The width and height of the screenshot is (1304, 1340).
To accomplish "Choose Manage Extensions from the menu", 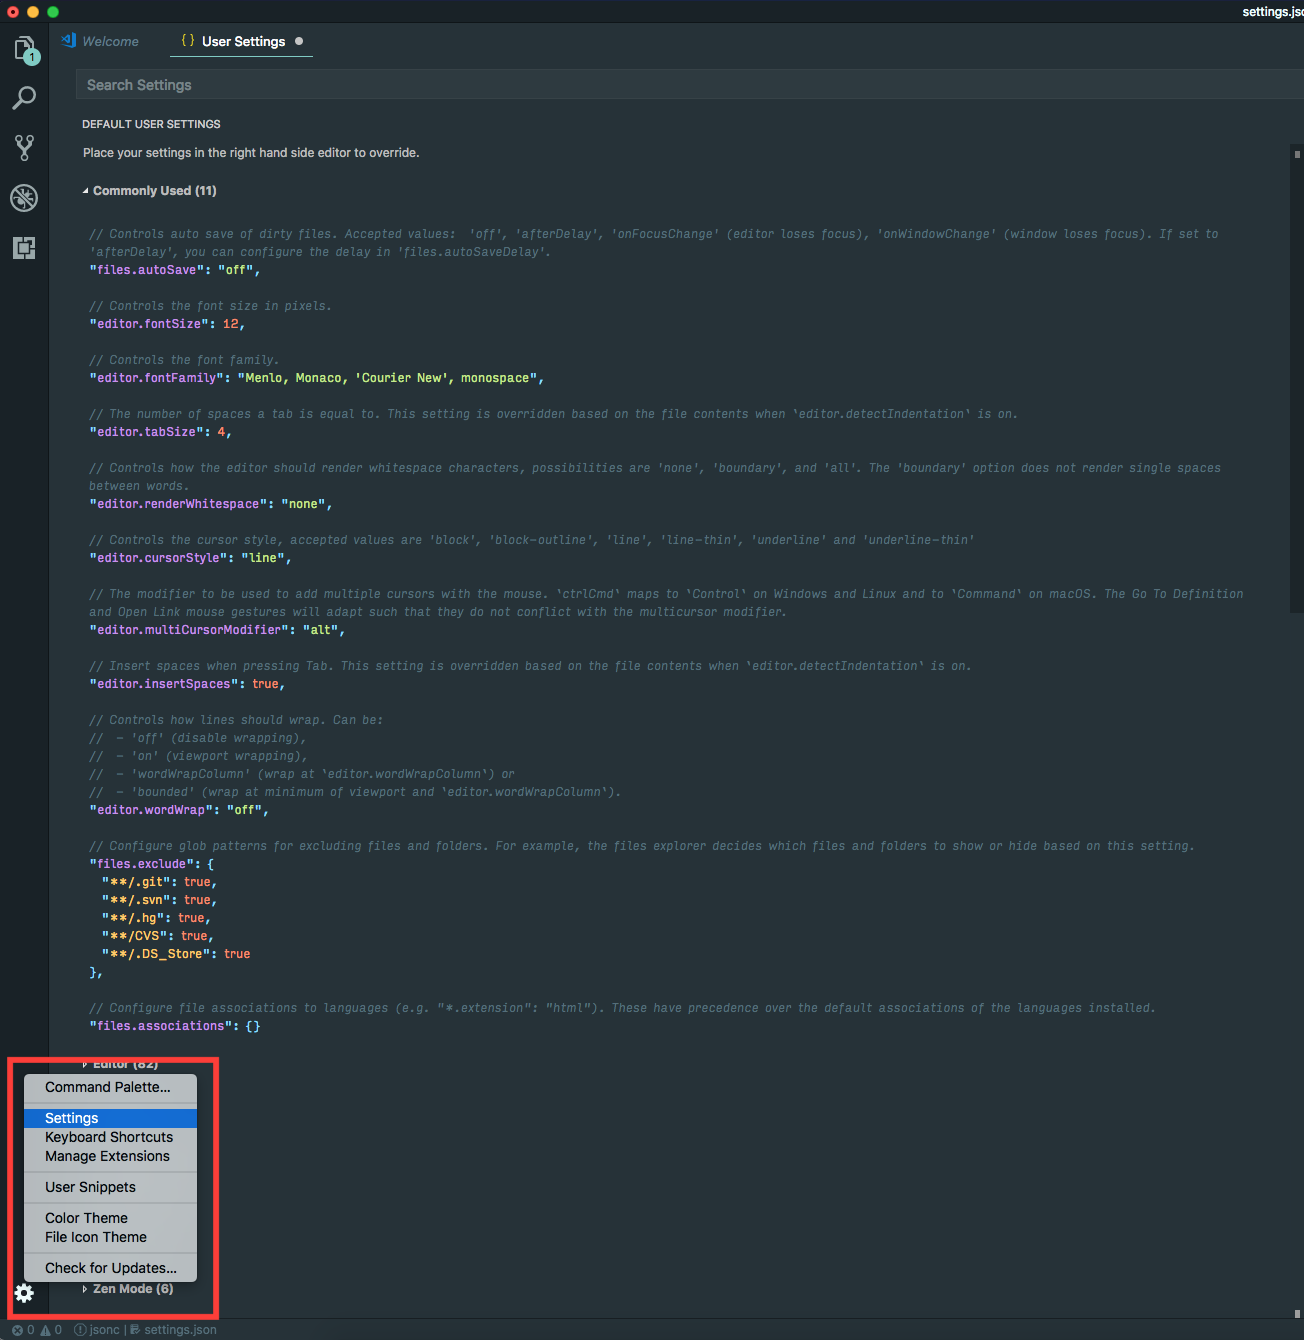I will click(x=110, y=1156).
